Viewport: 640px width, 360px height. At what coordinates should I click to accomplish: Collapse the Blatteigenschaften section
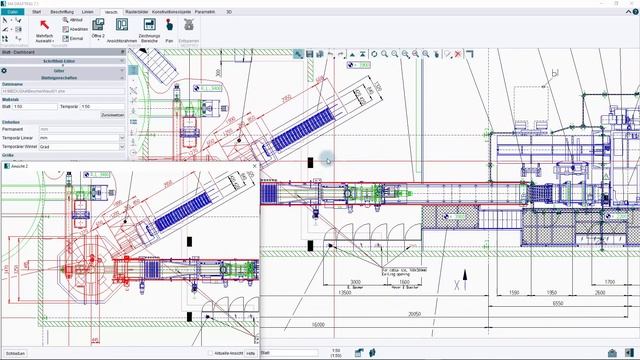click(x=62, y=78)
